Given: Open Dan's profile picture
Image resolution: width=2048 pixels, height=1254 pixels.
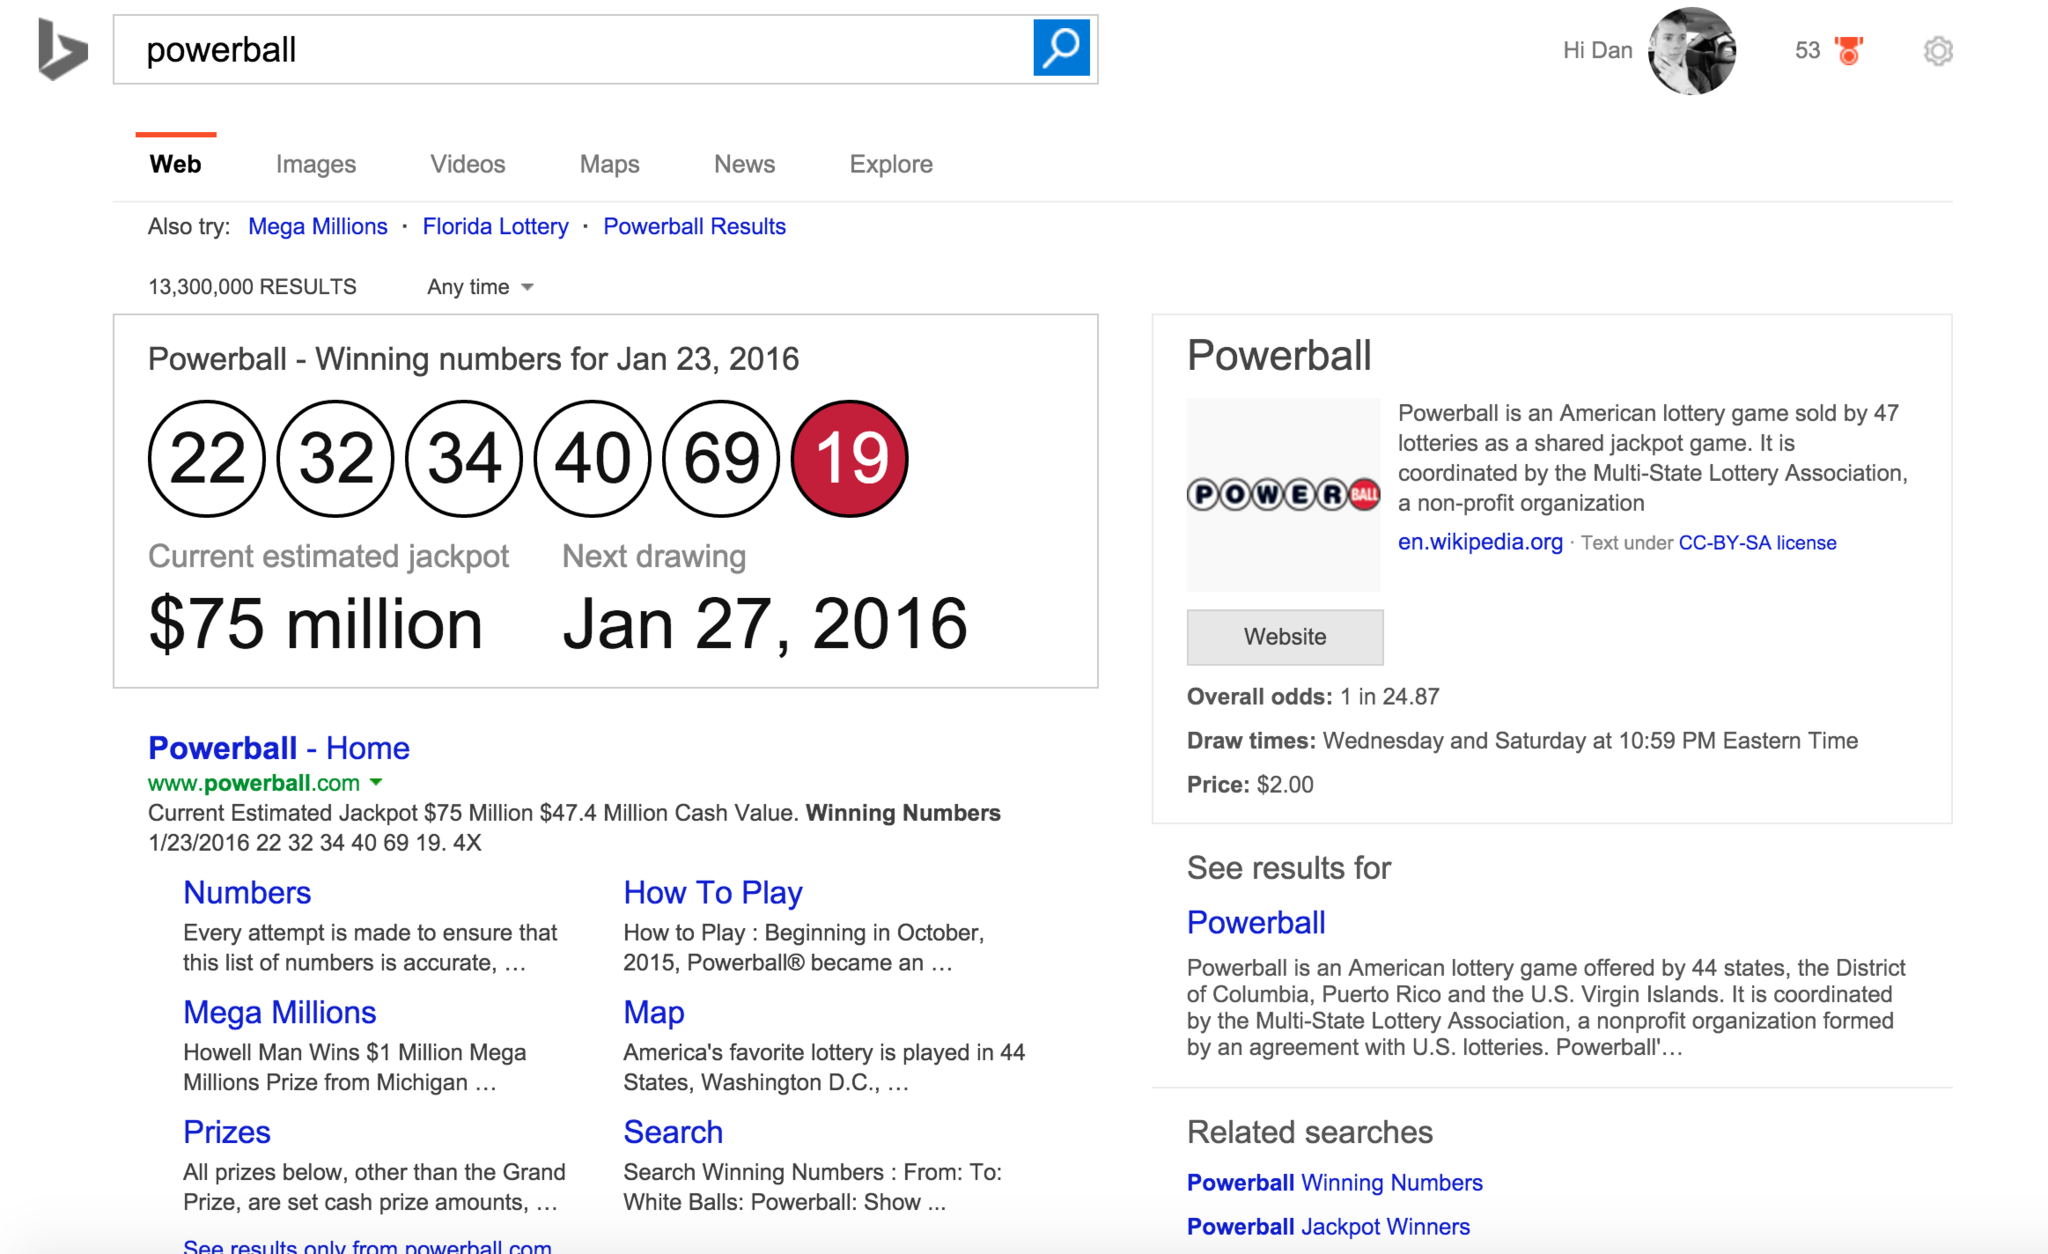Looking at the screenshot, I should tap(1692, 50).
